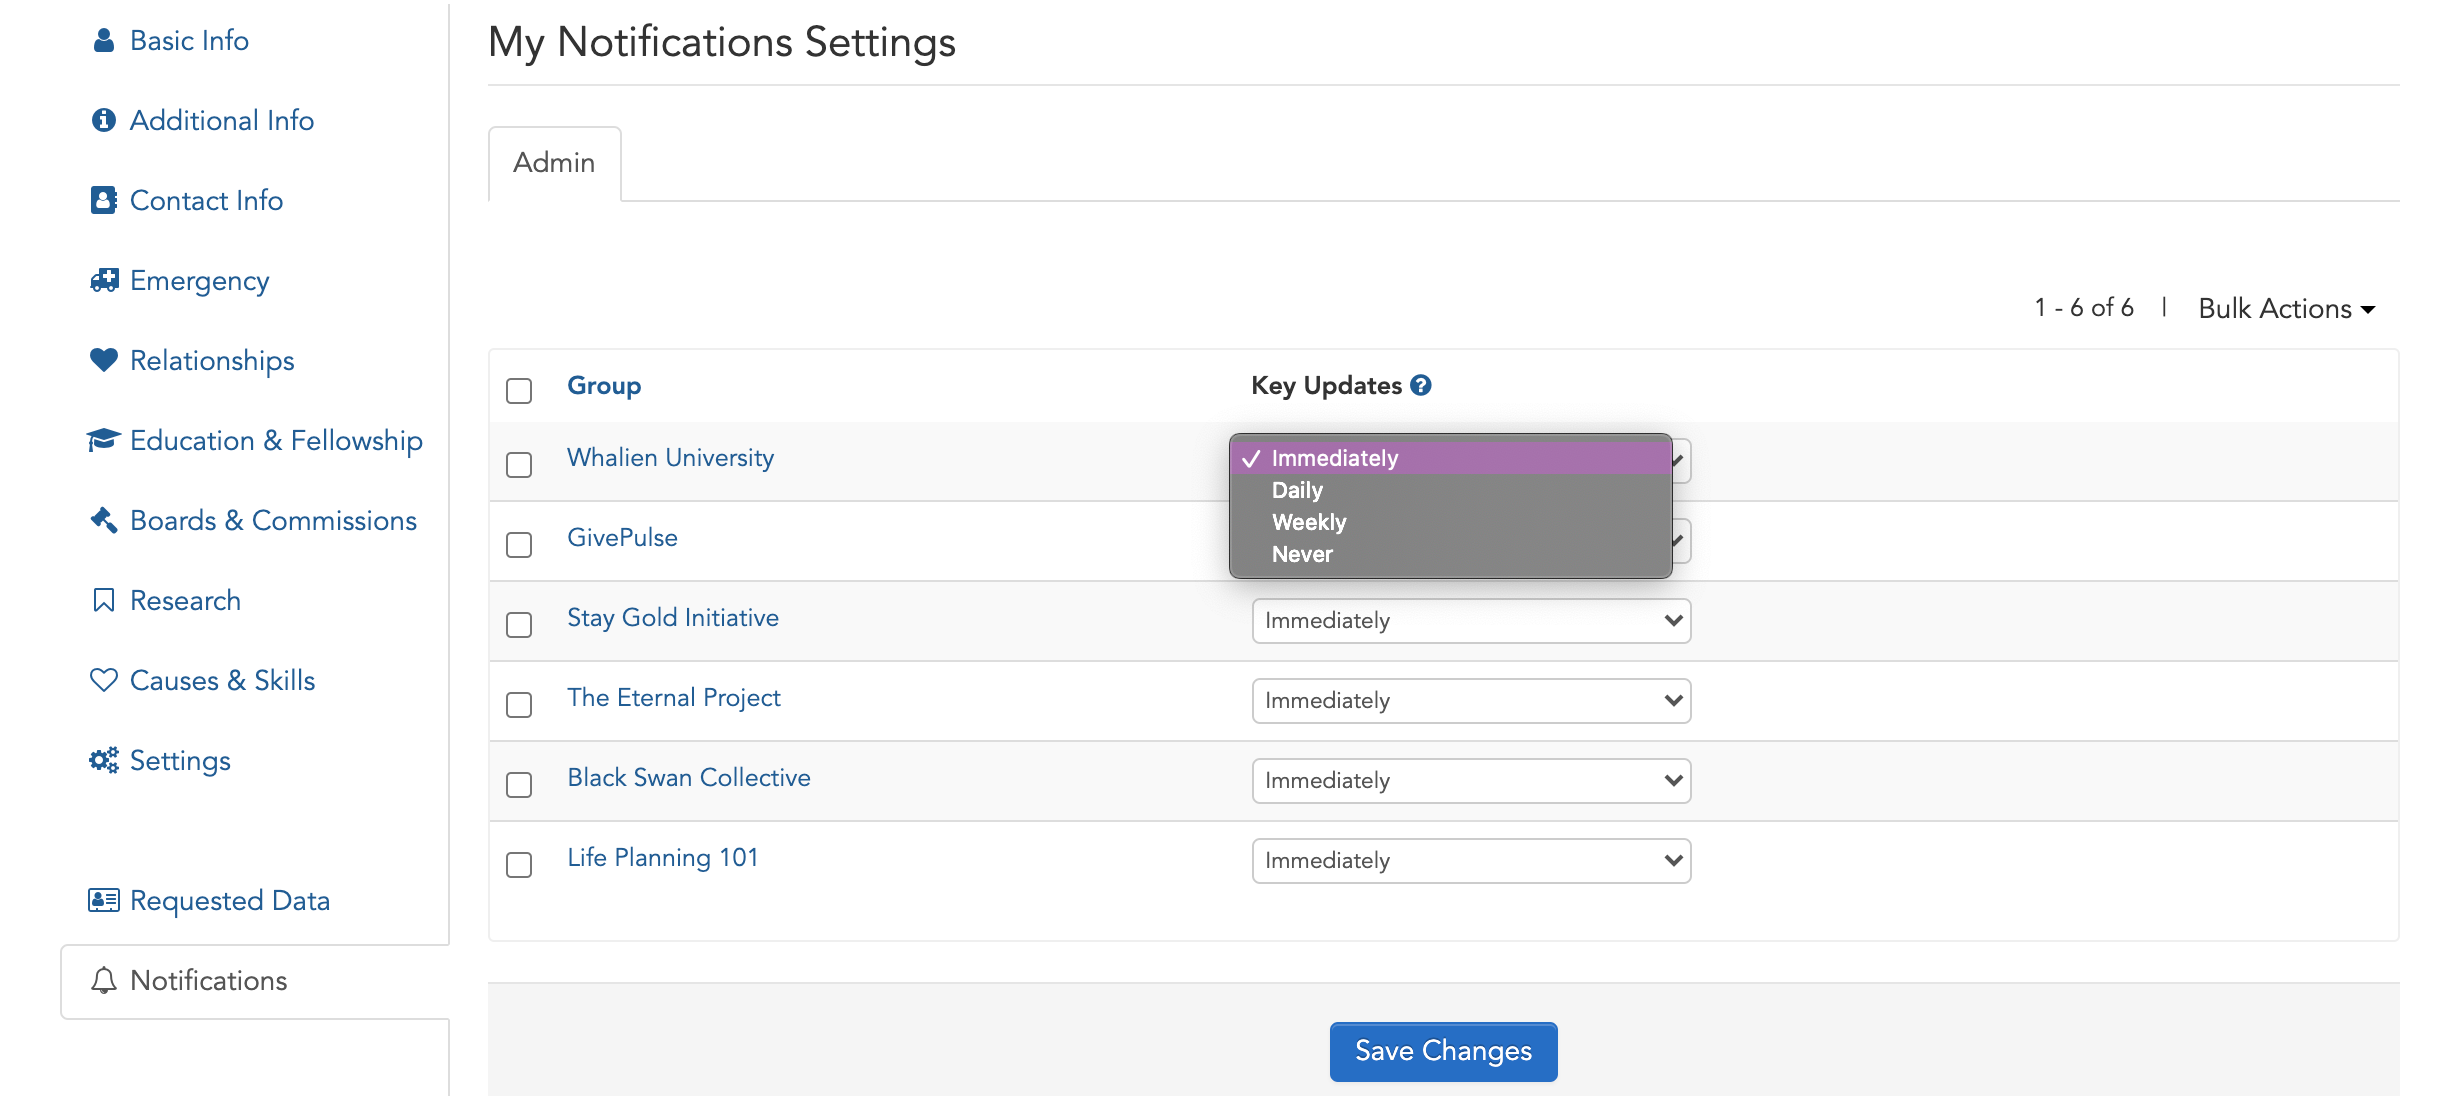Click the Requested Data ID card icon
This screenshot has width=2464, height=1096.
tap(103, 900)
